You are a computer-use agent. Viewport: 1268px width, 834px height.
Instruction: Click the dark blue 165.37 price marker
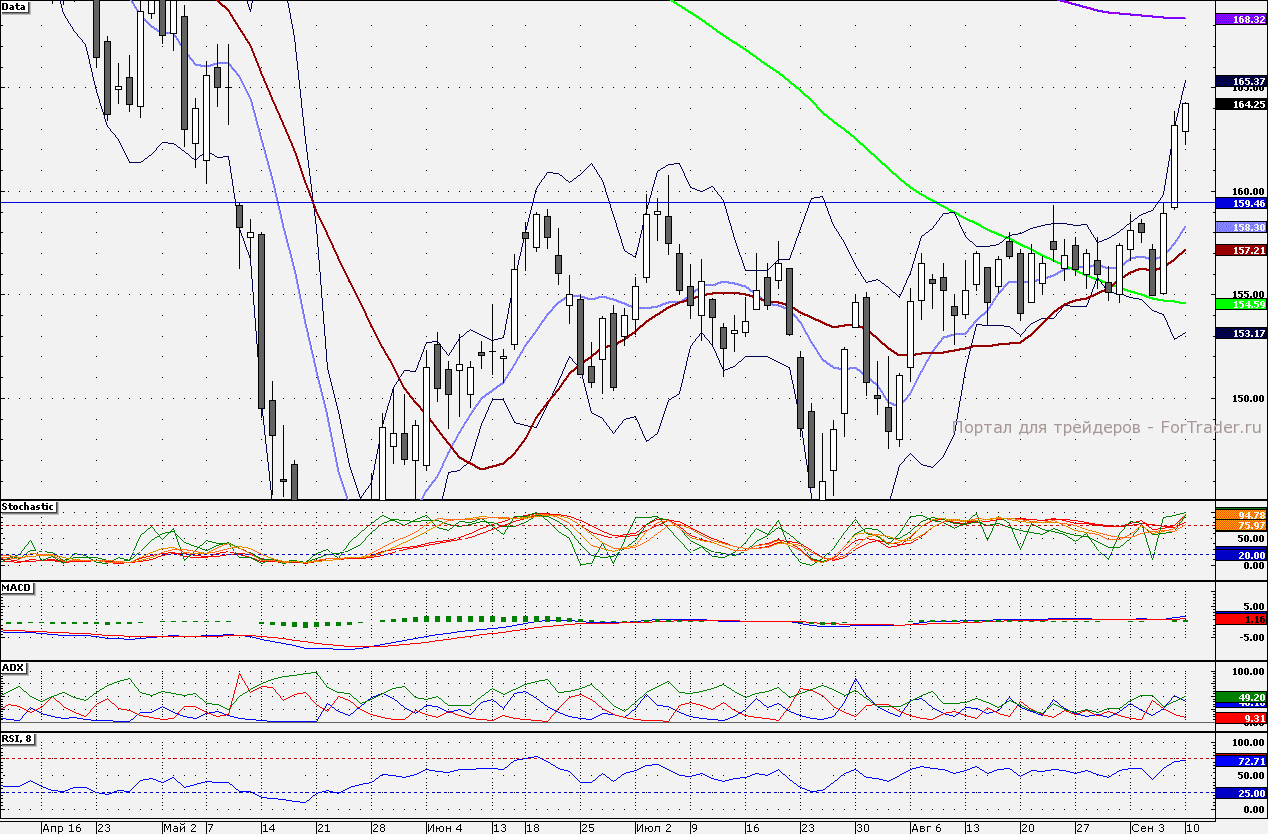[1241, 81]
